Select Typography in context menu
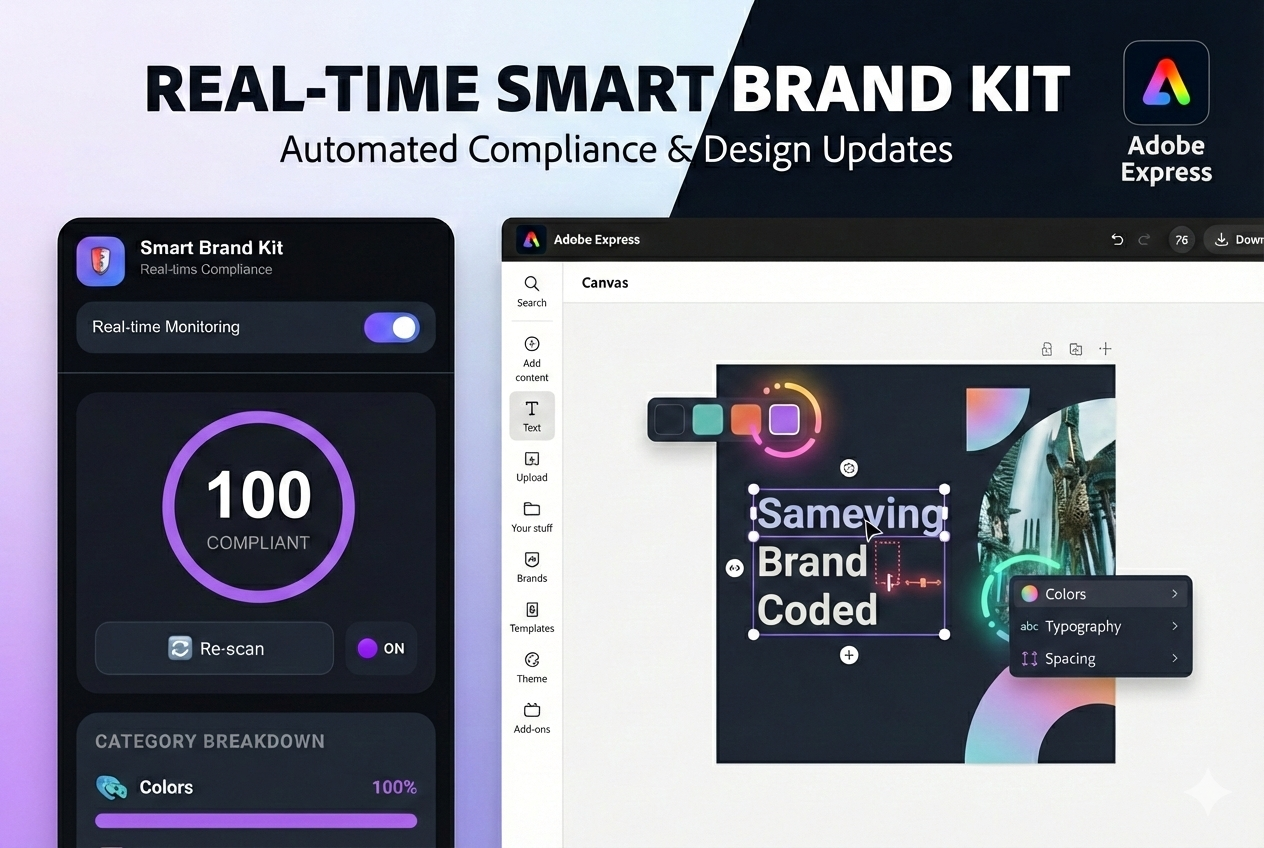 1101,626
